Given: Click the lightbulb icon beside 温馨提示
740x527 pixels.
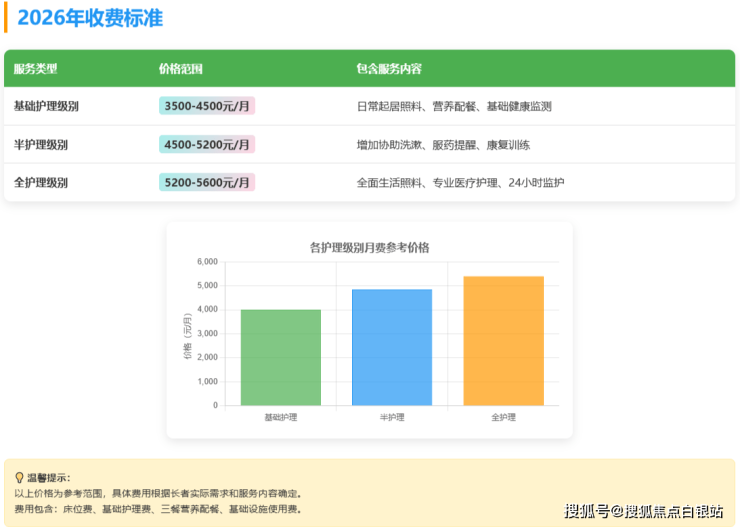Looking at the screenshot, I should click(x=19, y=478).
